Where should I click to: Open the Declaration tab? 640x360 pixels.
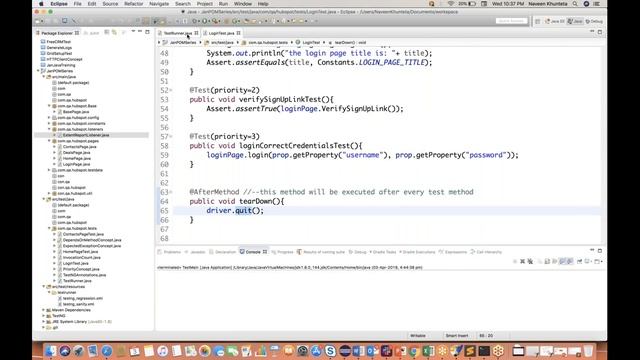(x=222, y=252)
